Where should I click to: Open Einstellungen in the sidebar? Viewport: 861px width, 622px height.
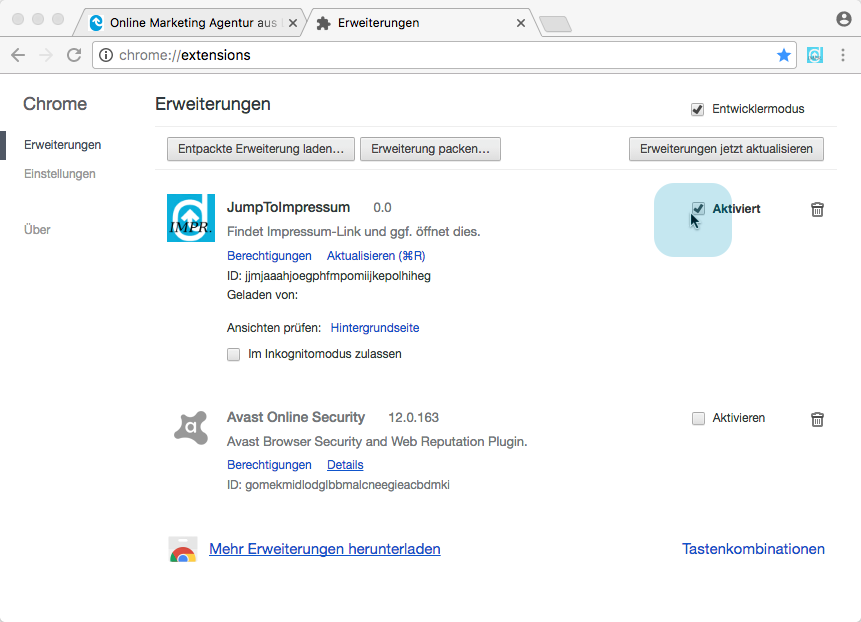click(60, 174)
